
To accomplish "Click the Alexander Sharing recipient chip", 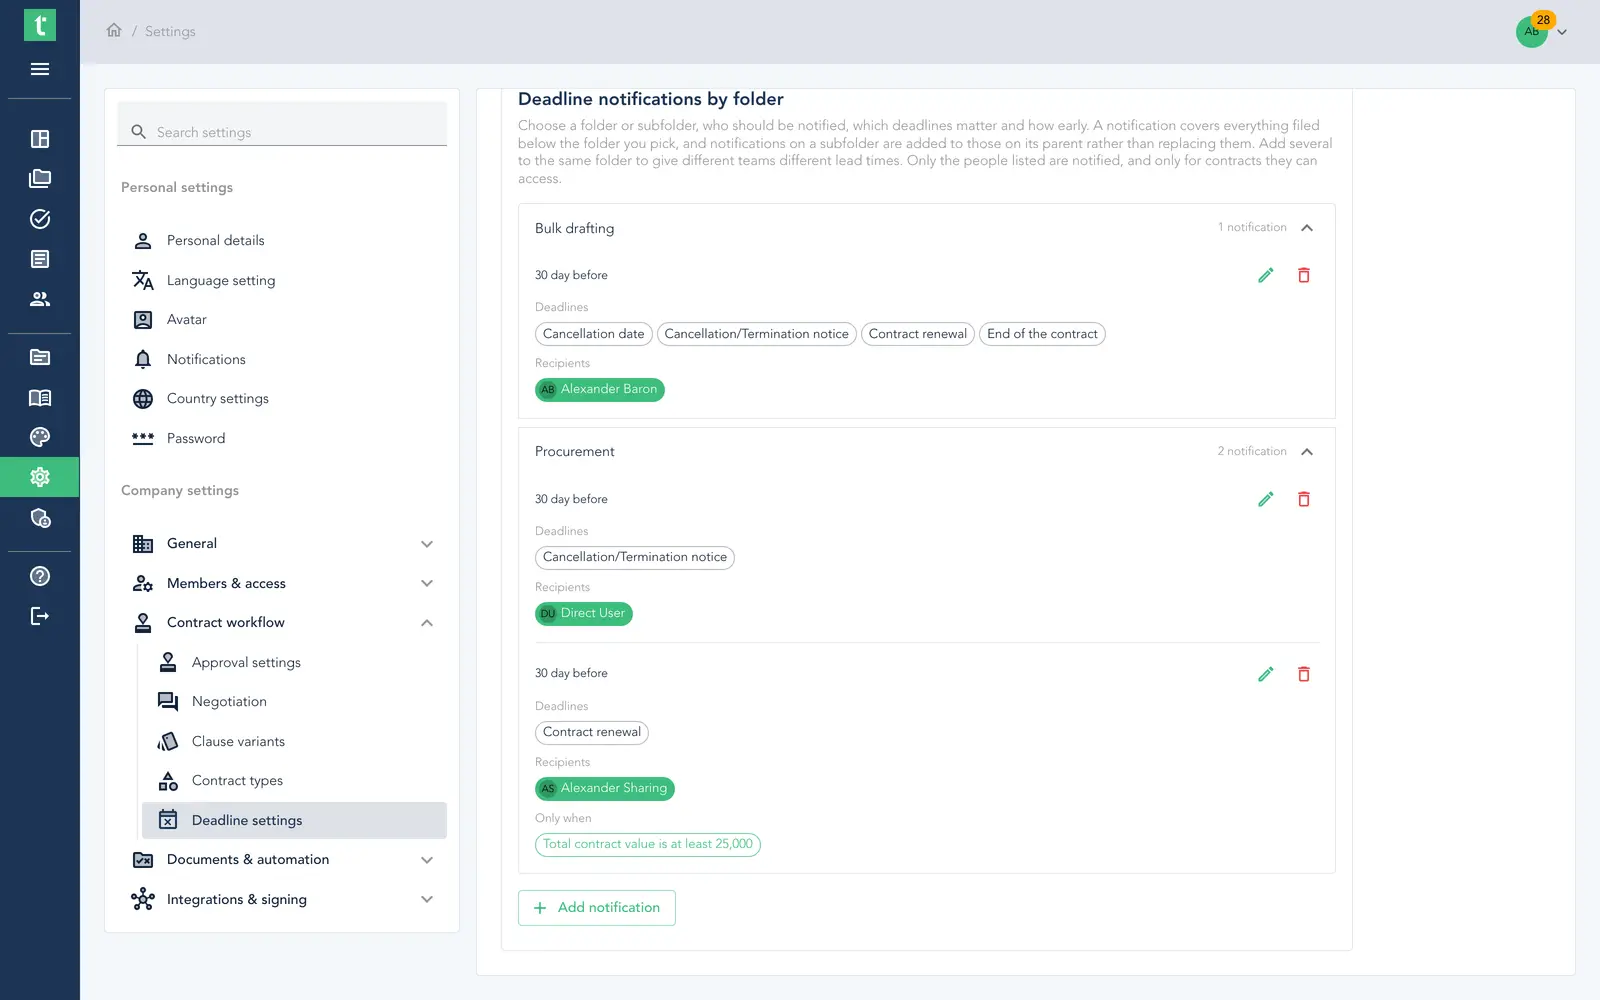I will [605, 789].
